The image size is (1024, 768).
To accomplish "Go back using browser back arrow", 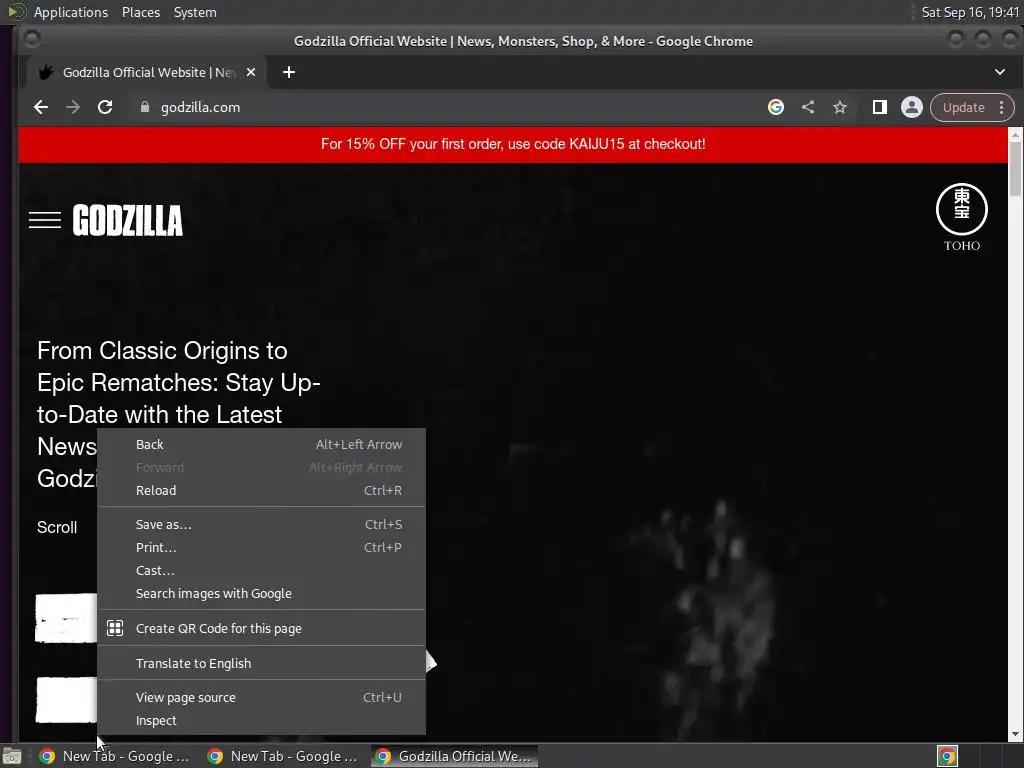I will click(40, 107).
